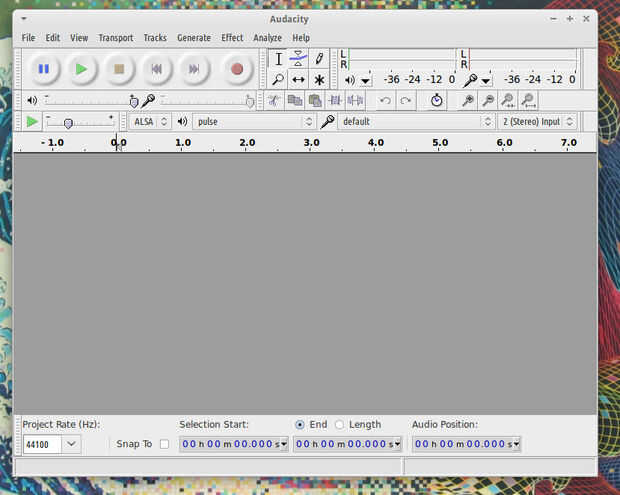620x495 pixels.
Task: Click the 3.0 mark on timeline ruler
Action: (x=312, y=142)
